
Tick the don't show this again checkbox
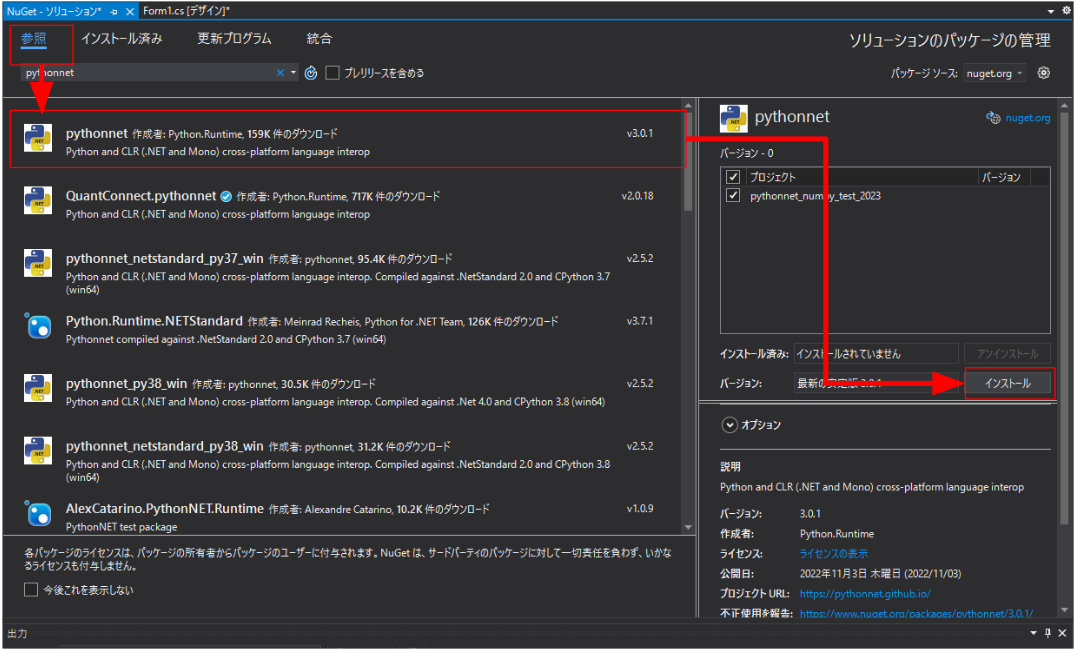click(31, 589)
